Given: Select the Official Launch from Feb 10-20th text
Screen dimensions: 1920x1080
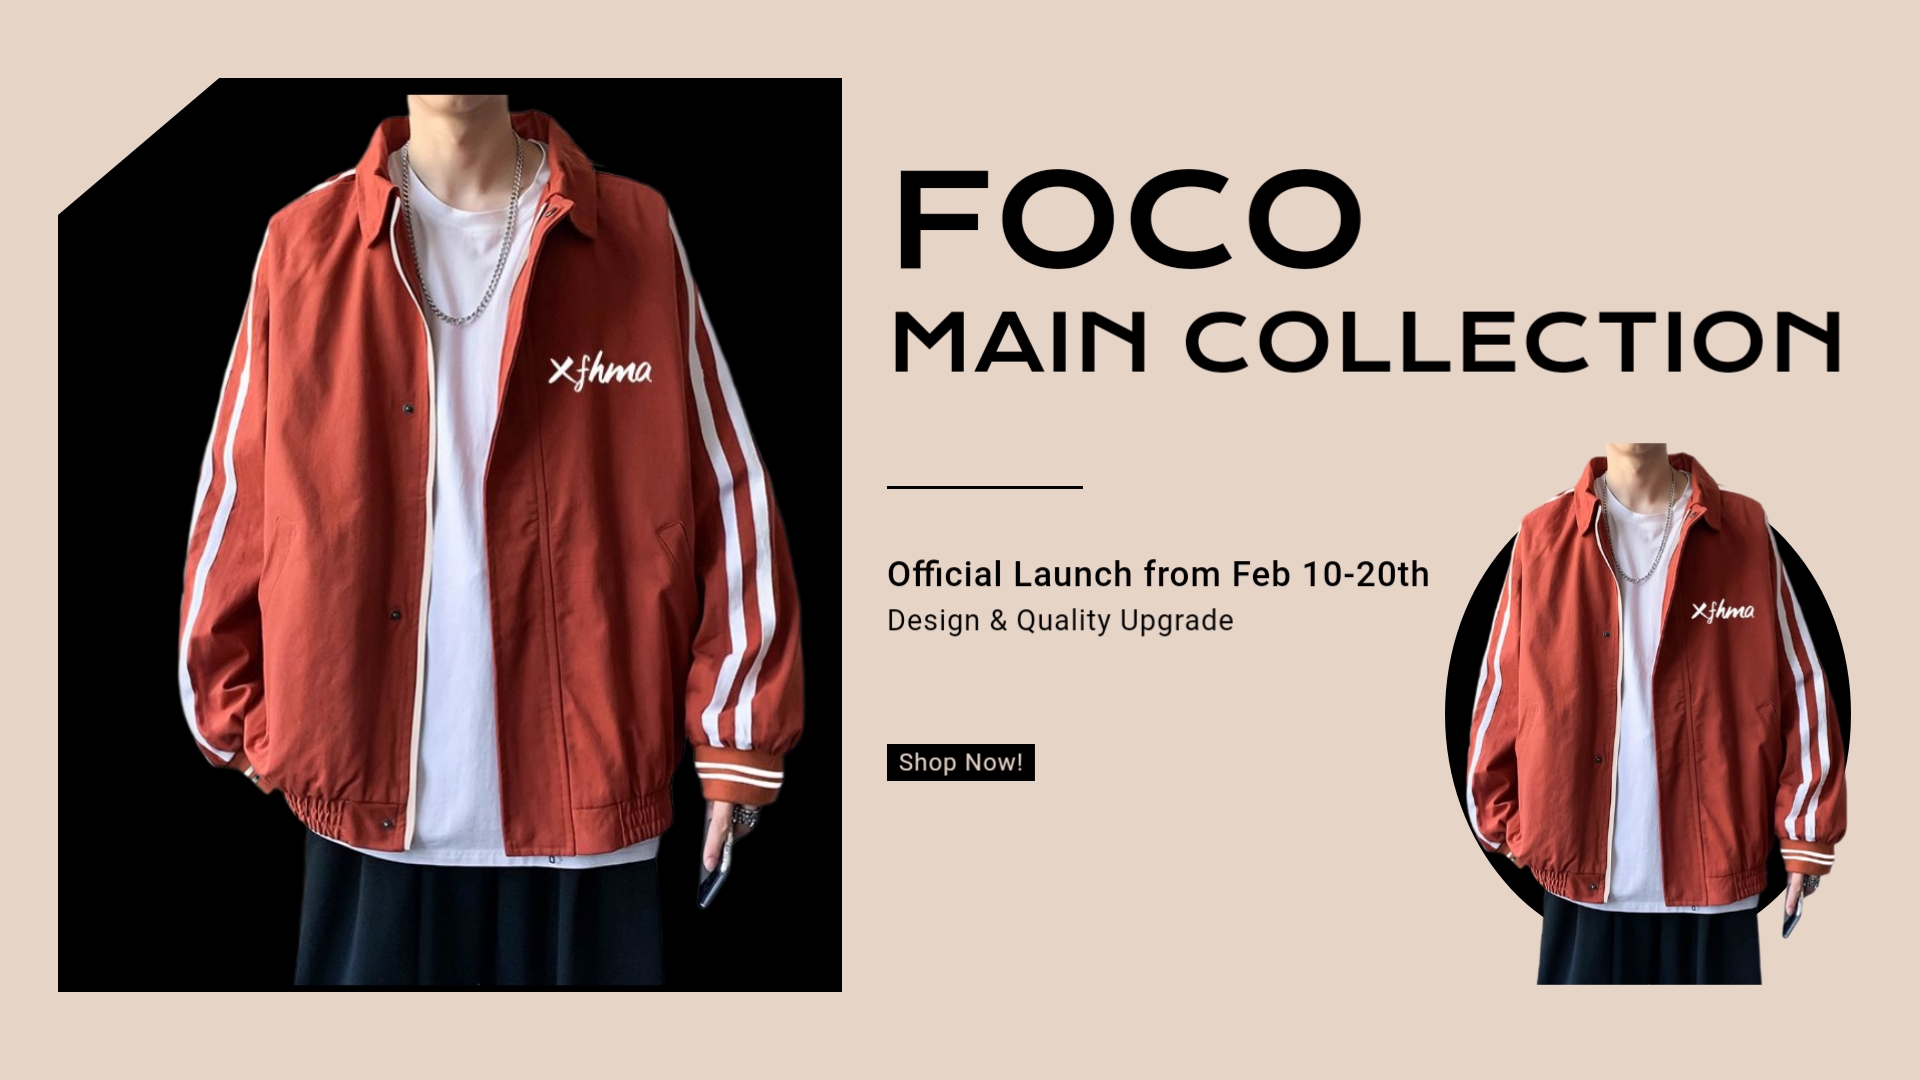Looking at the screenshot, I should pyautogui.click(x=1158, y=574).
